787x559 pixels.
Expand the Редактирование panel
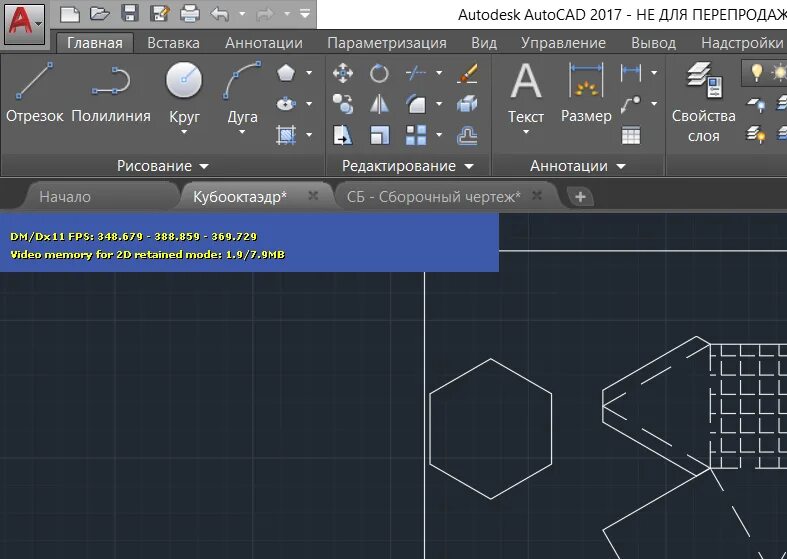click(408, 166)
